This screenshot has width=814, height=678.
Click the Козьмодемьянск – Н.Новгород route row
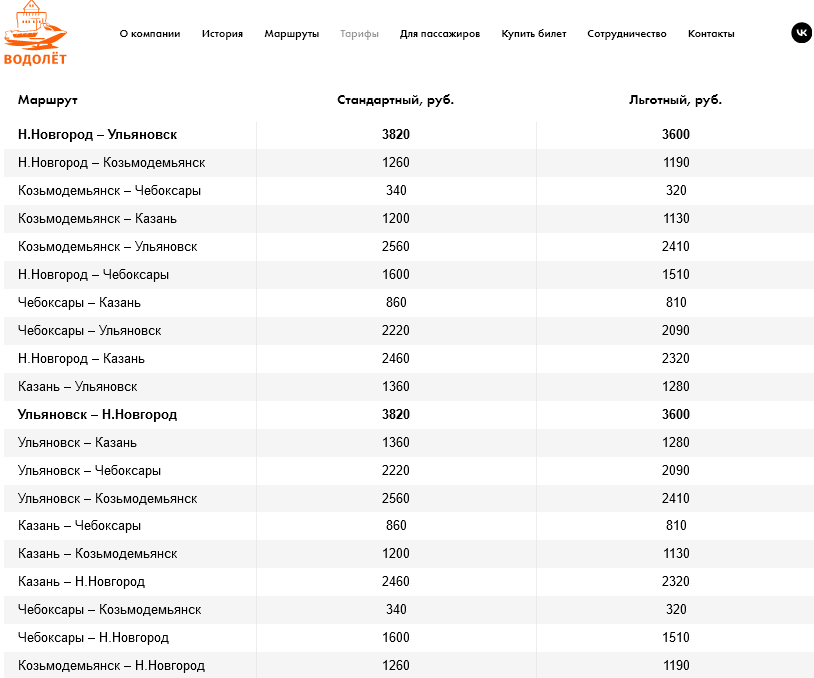(409, 665)
